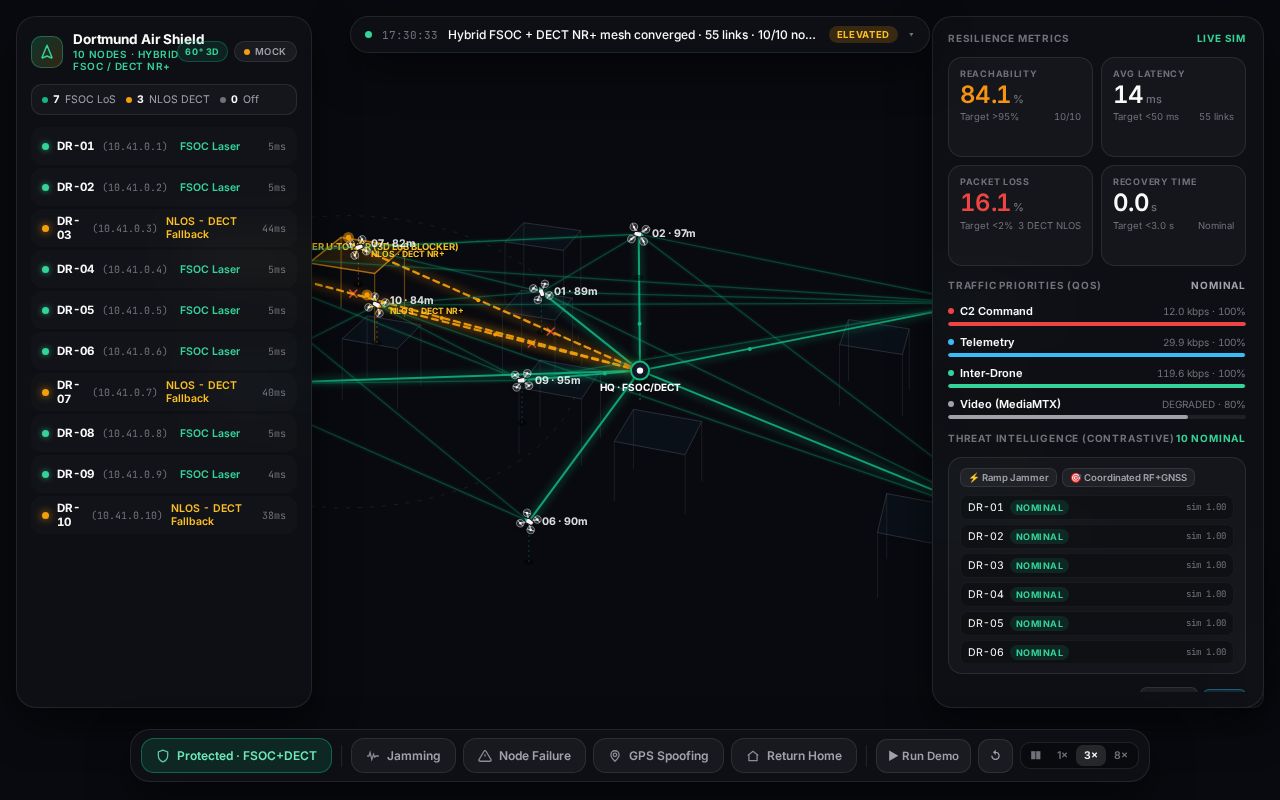This screenshot has height=800, width=1280.
Task: Select the Coordinated RF+GNSS threat chip
Action: [1128, 478]
